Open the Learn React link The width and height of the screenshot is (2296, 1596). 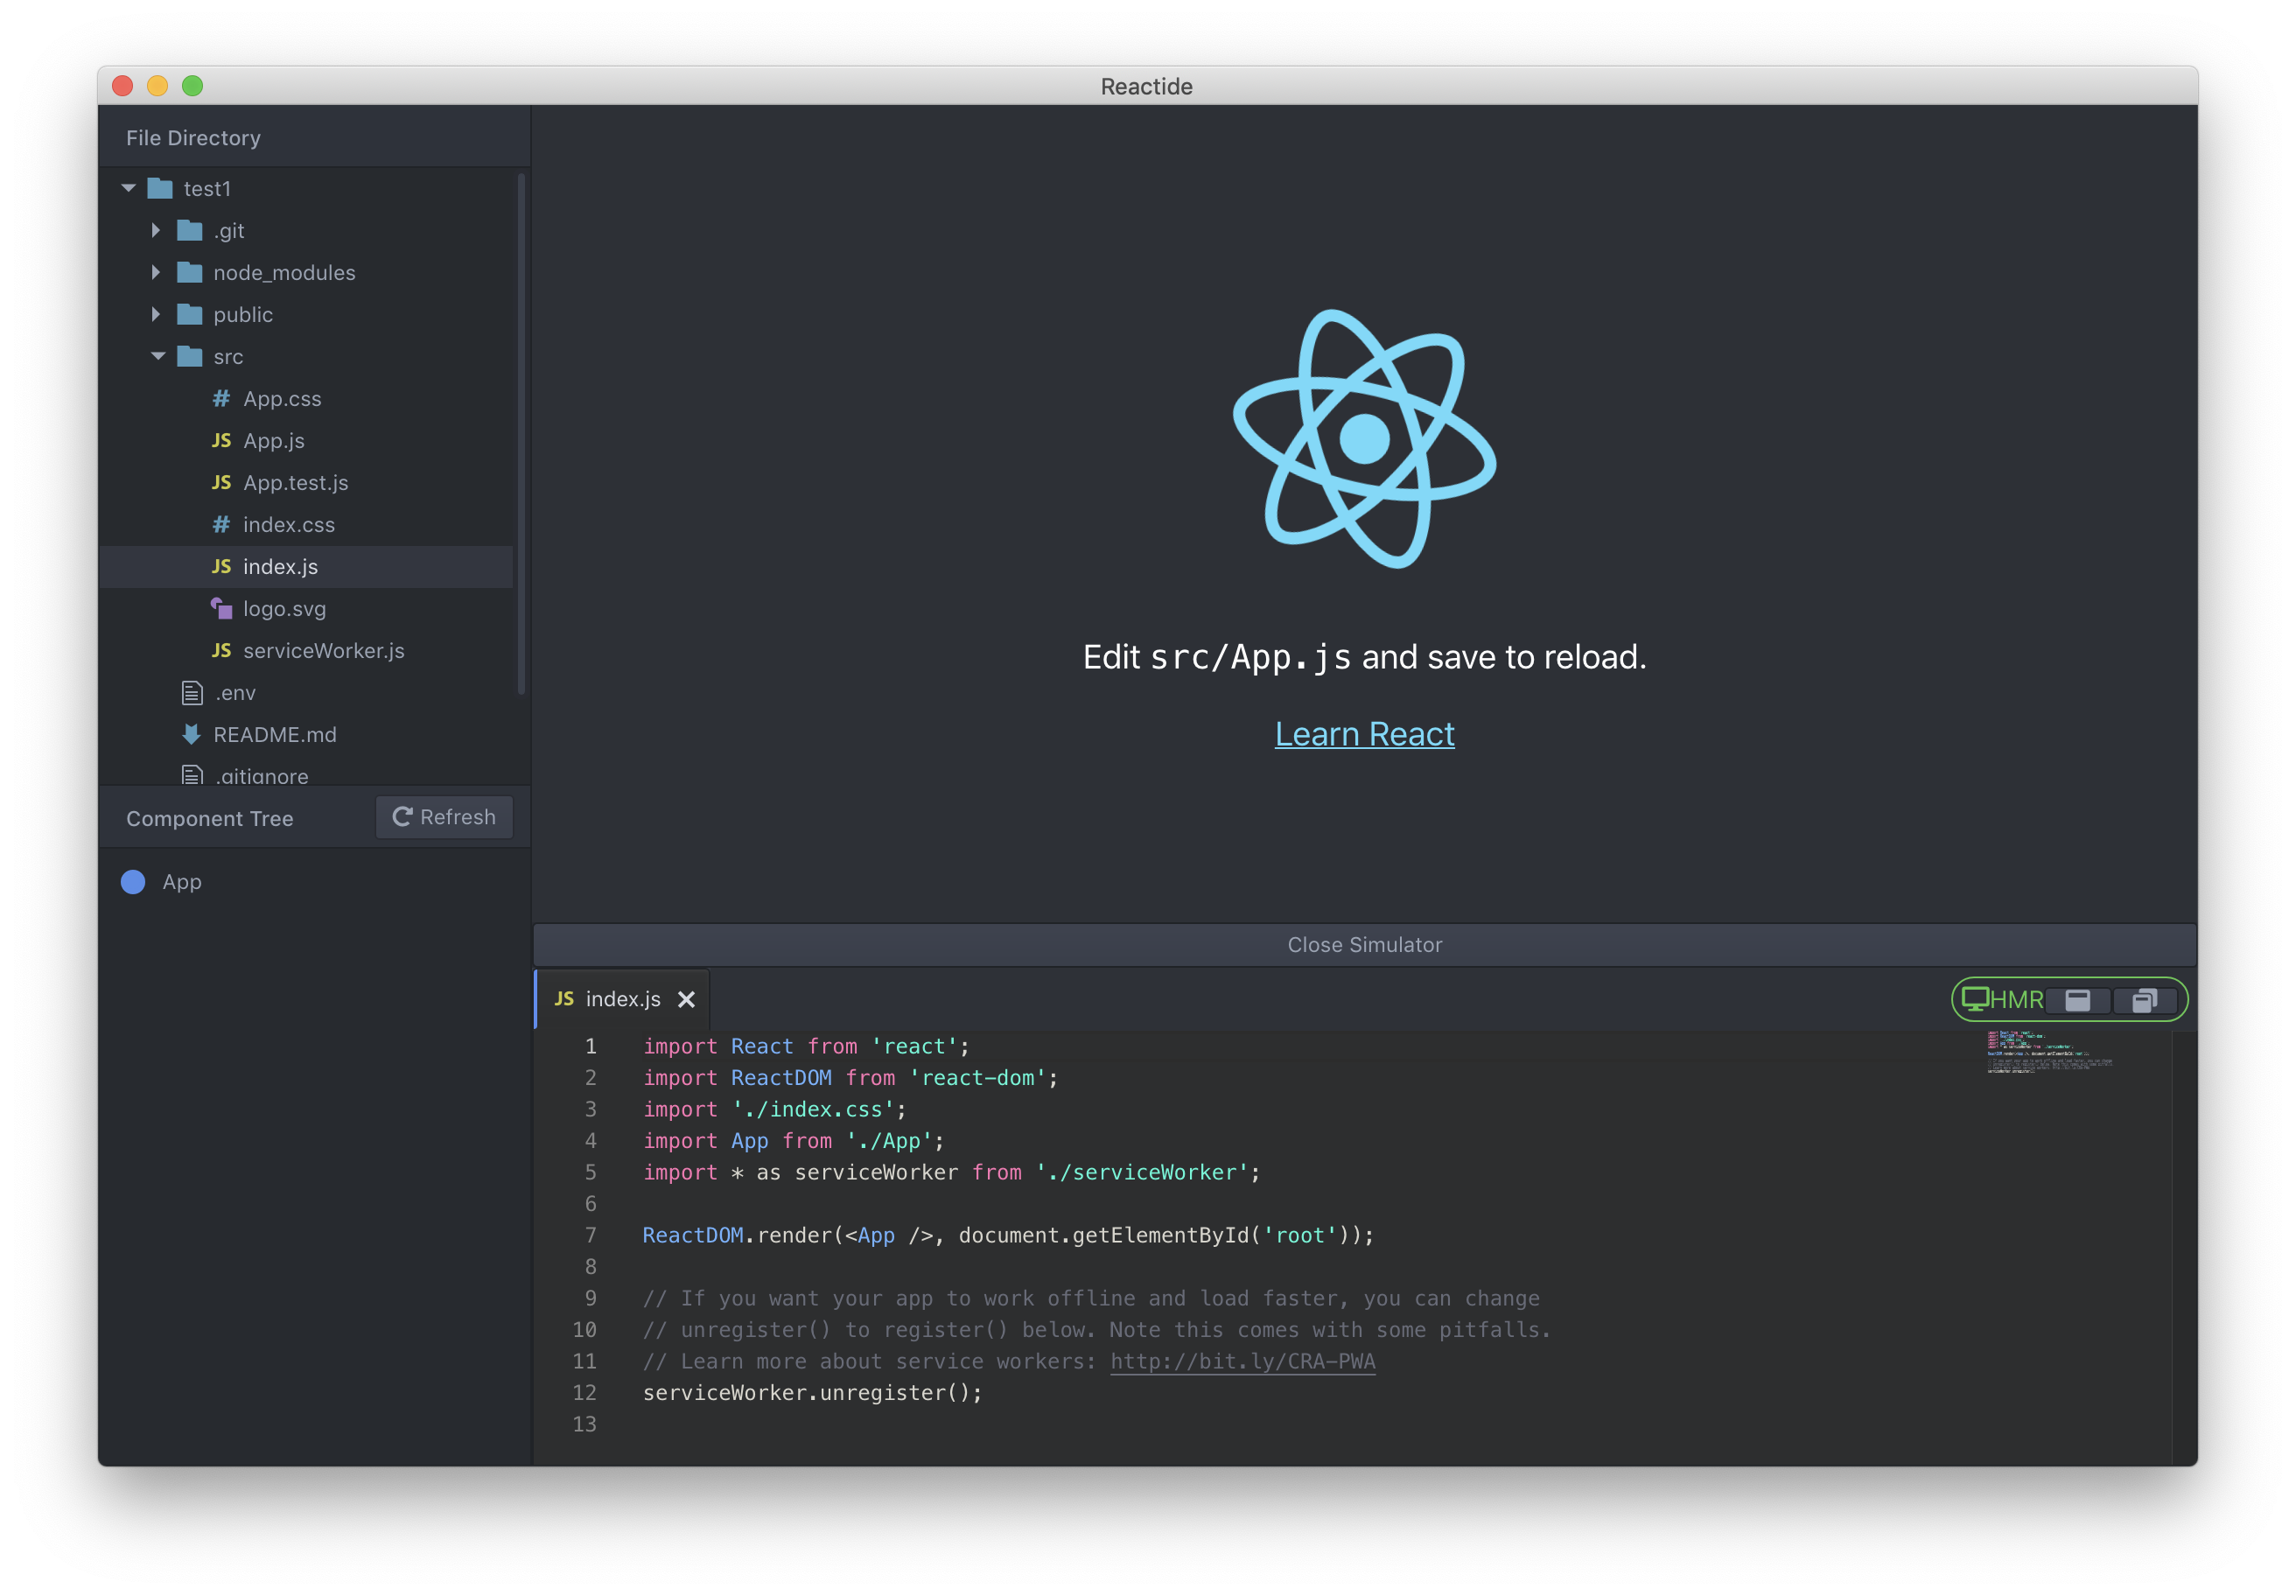coord(1364,733)
